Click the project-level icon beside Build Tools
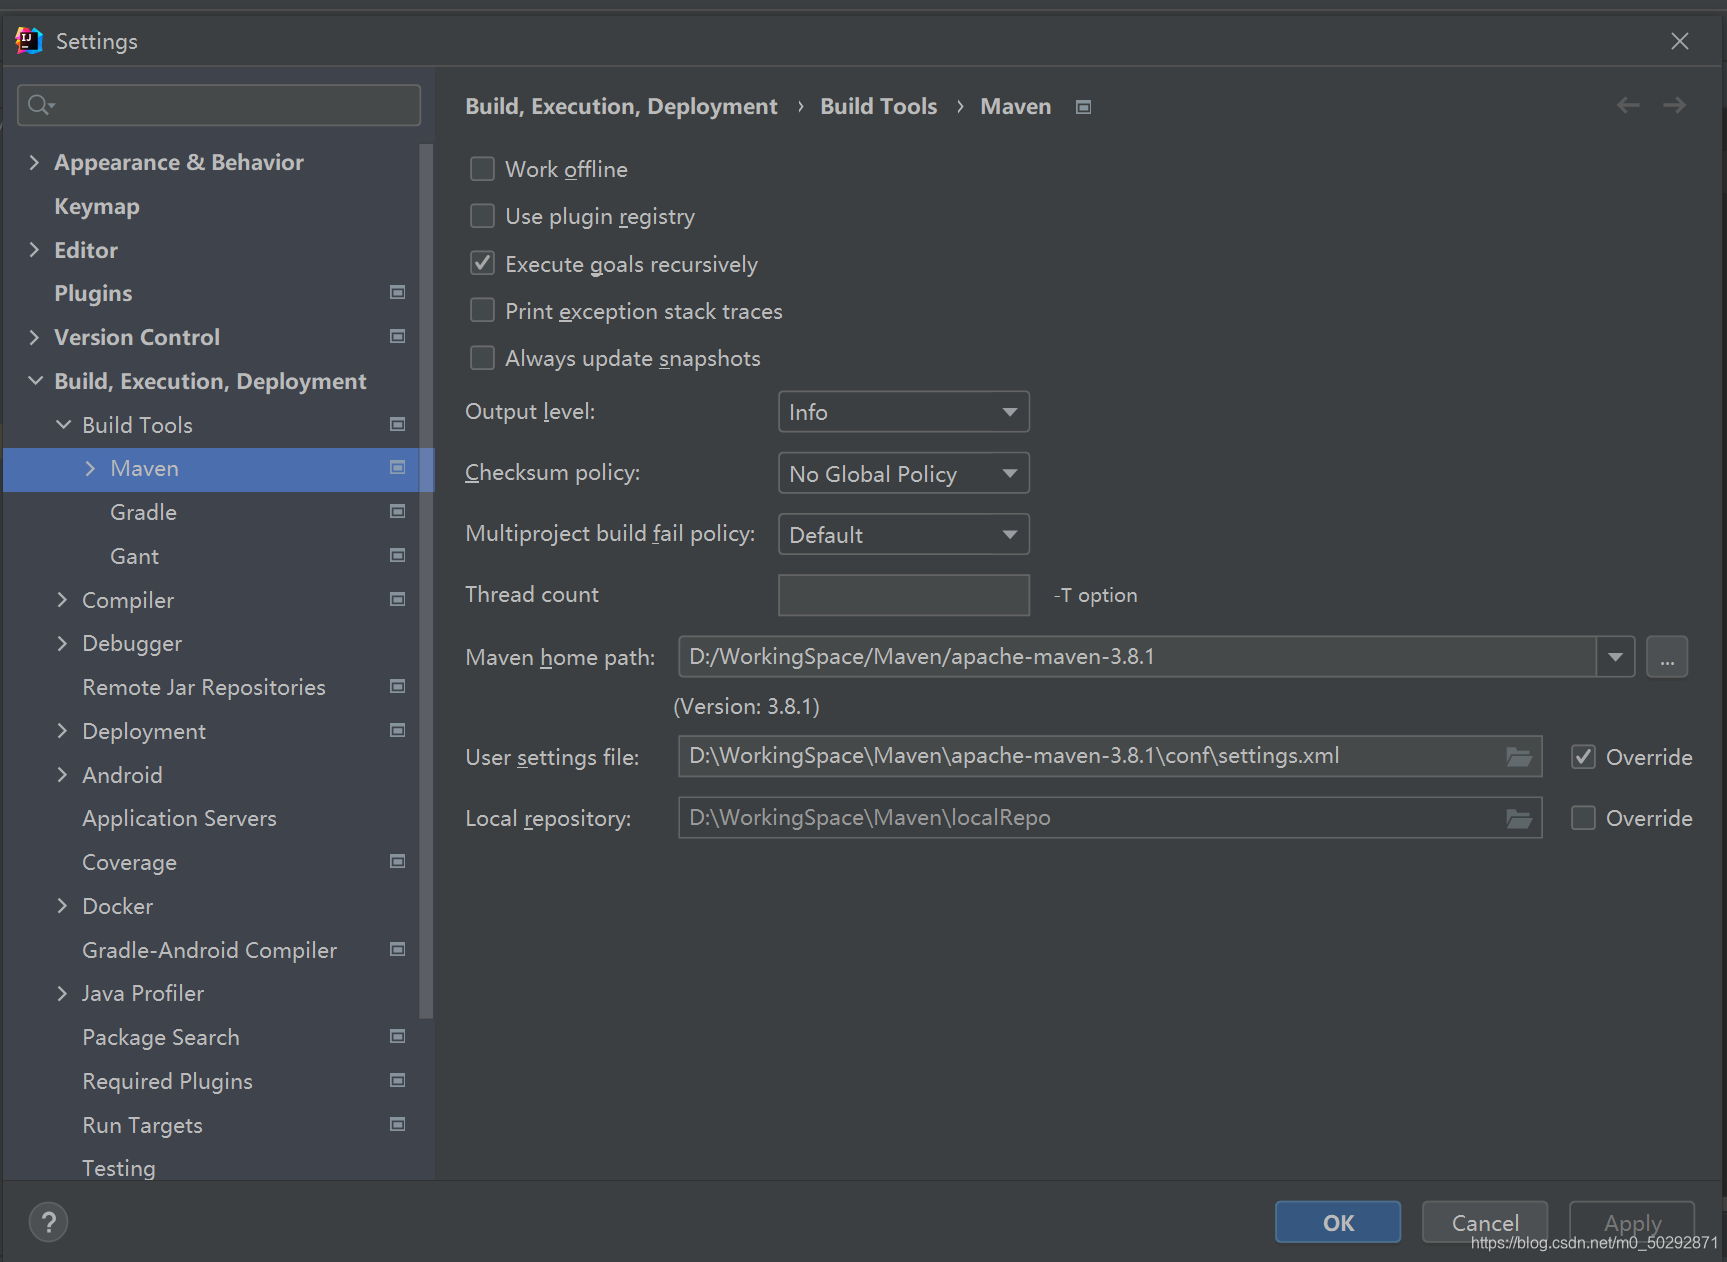The image size is (1727, 1262). point(397,425)
